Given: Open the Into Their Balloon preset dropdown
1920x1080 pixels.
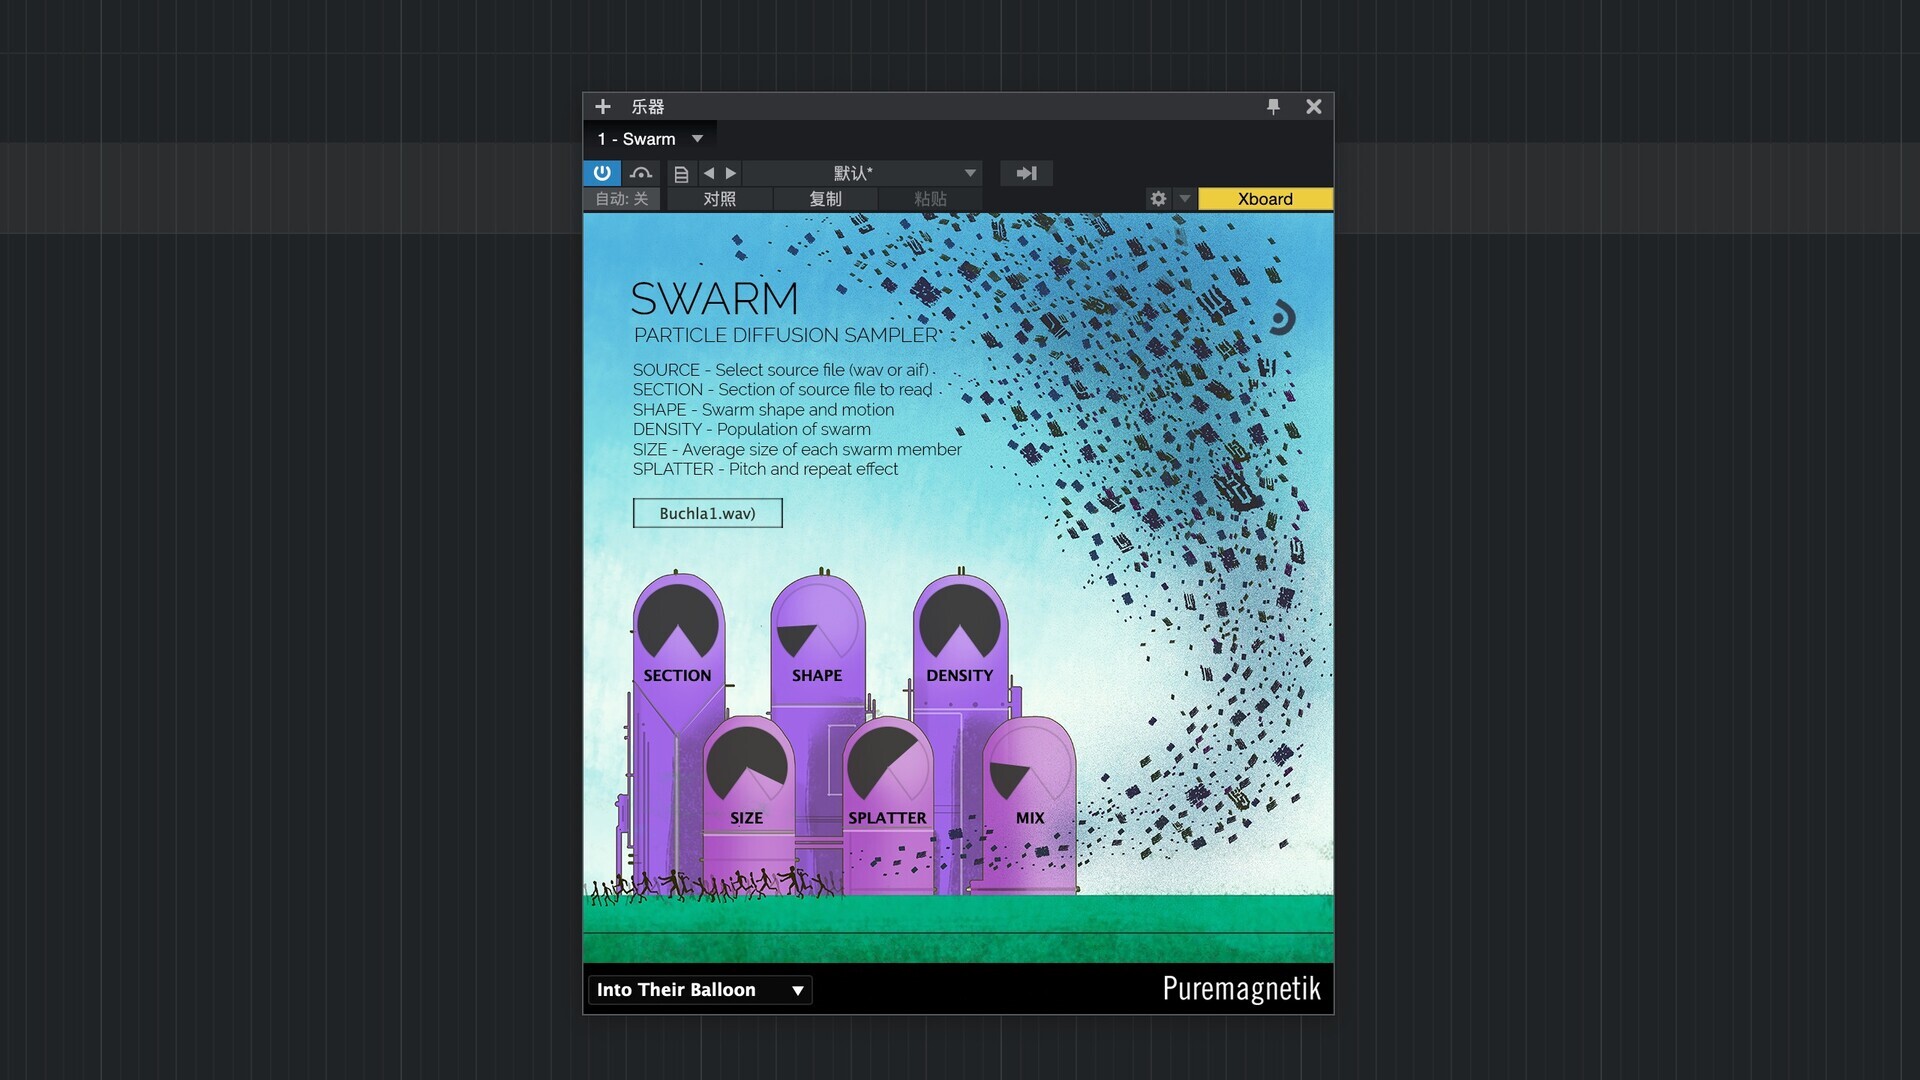Looking at the screenshot, I should click(700, 990).
